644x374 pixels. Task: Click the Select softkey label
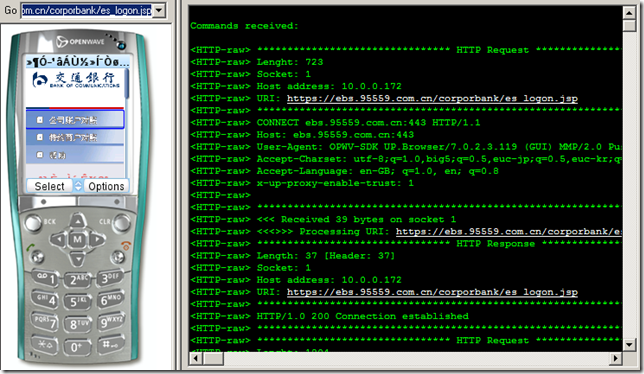(x=49, y=186)
